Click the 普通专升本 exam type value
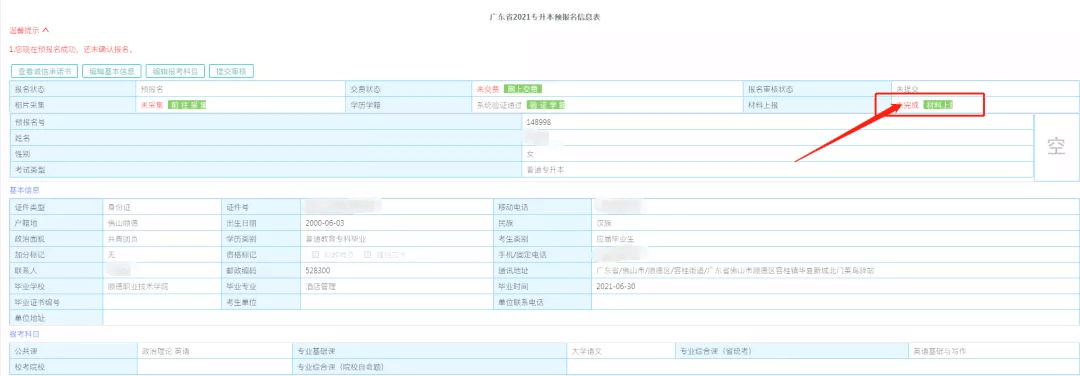The height and width of the screenshot is (376, 1080). click(x=545, y=169)
